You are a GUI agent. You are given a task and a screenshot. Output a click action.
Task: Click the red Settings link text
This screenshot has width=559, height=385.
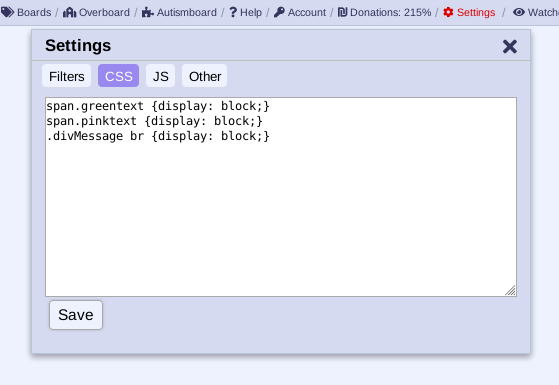[x=476, y=12]
